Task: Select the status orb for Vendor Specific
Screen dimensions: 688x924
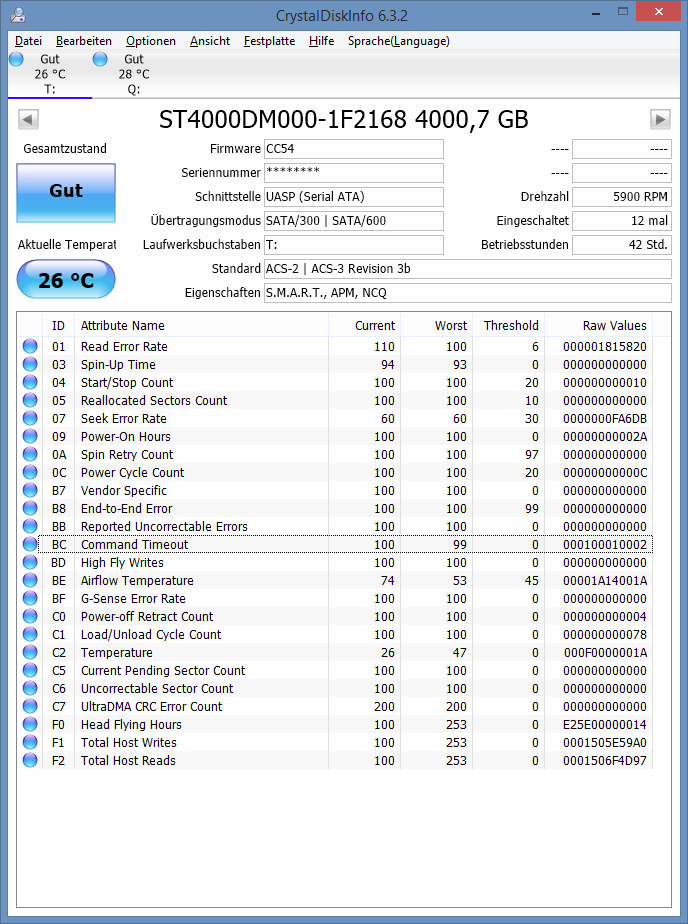Action: coord(30,490)
